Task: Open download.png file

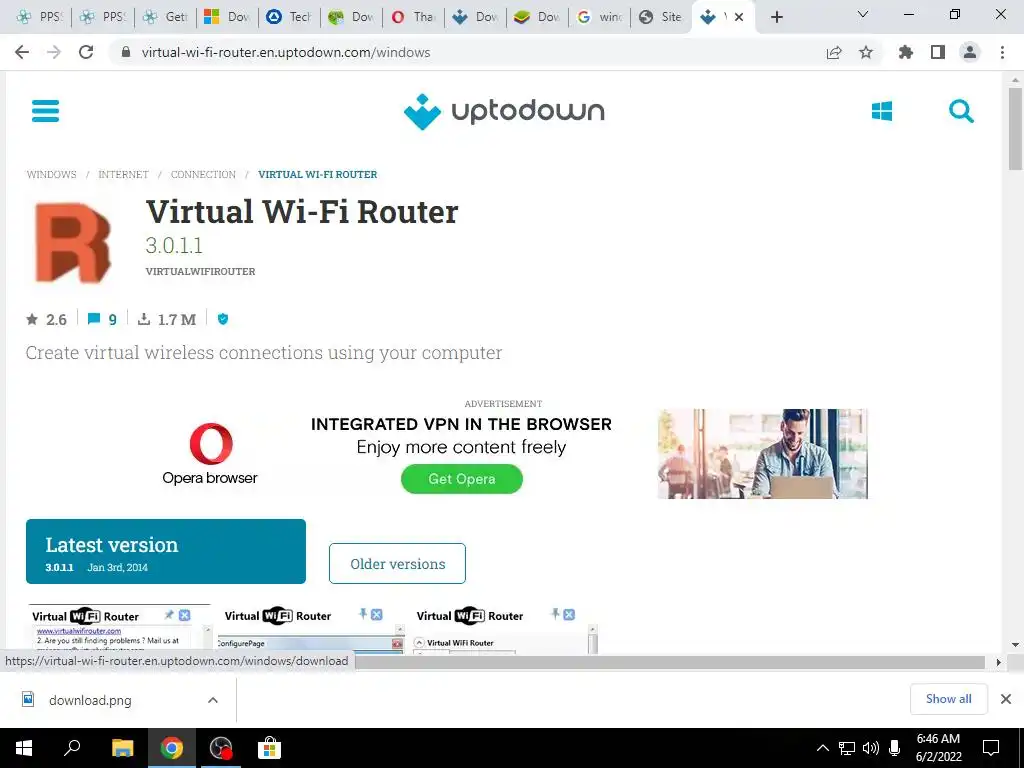Action: tap(90, 700)
